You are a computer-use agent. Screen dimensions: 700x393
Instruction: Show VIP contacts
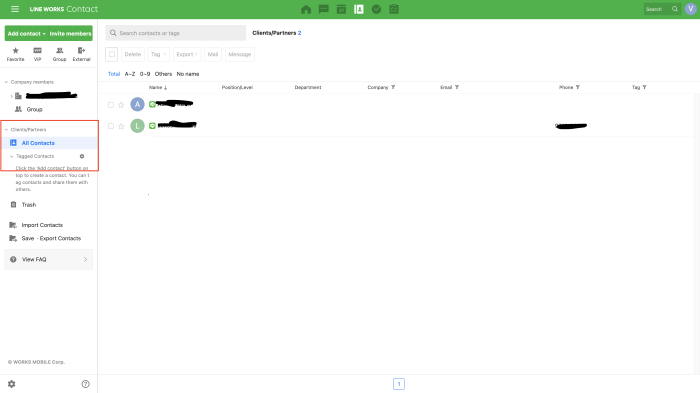click(38, 54)
